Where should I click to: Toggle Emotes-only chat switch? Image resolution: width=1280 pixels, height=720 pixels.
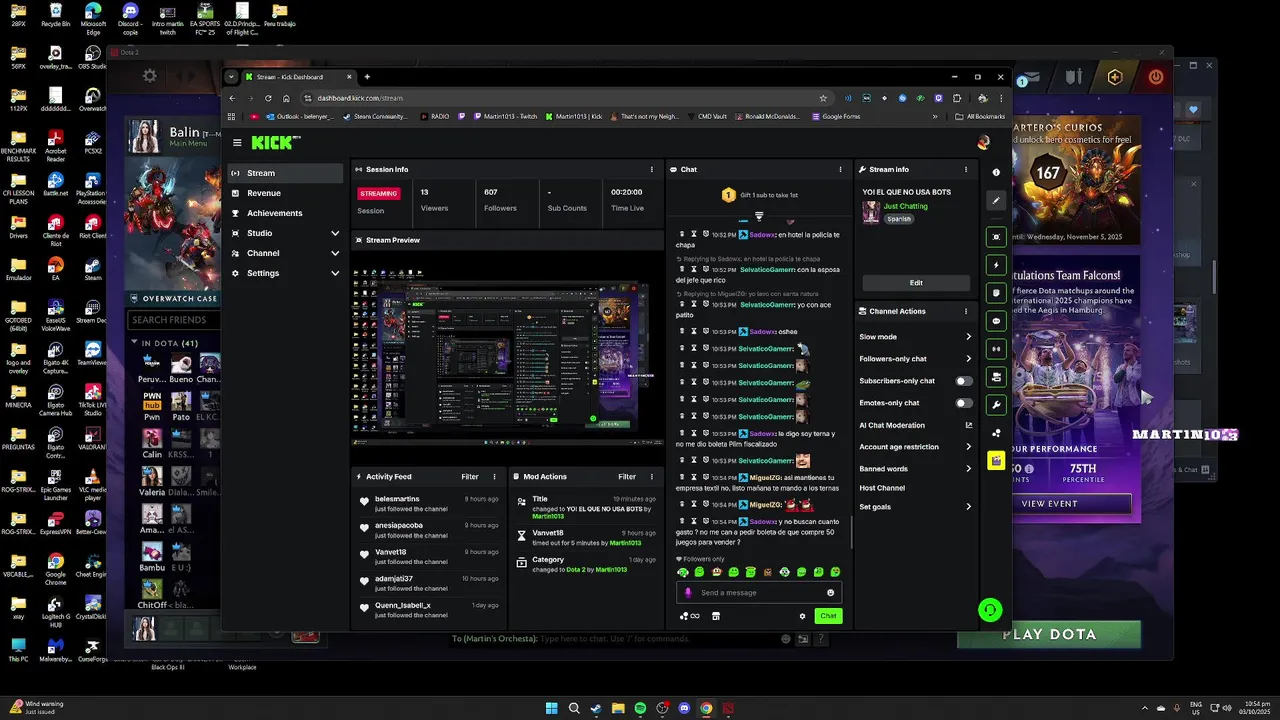point(964,403)
